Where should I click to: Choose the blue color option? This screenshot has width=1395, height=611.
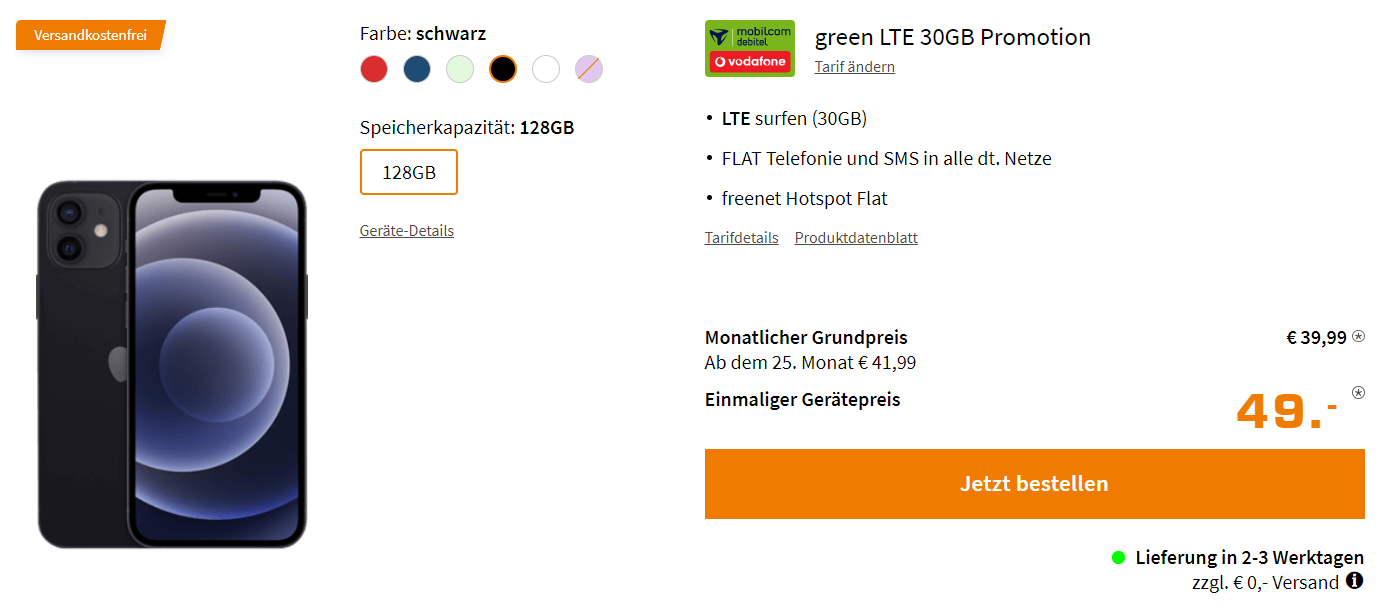coord(417,69)
